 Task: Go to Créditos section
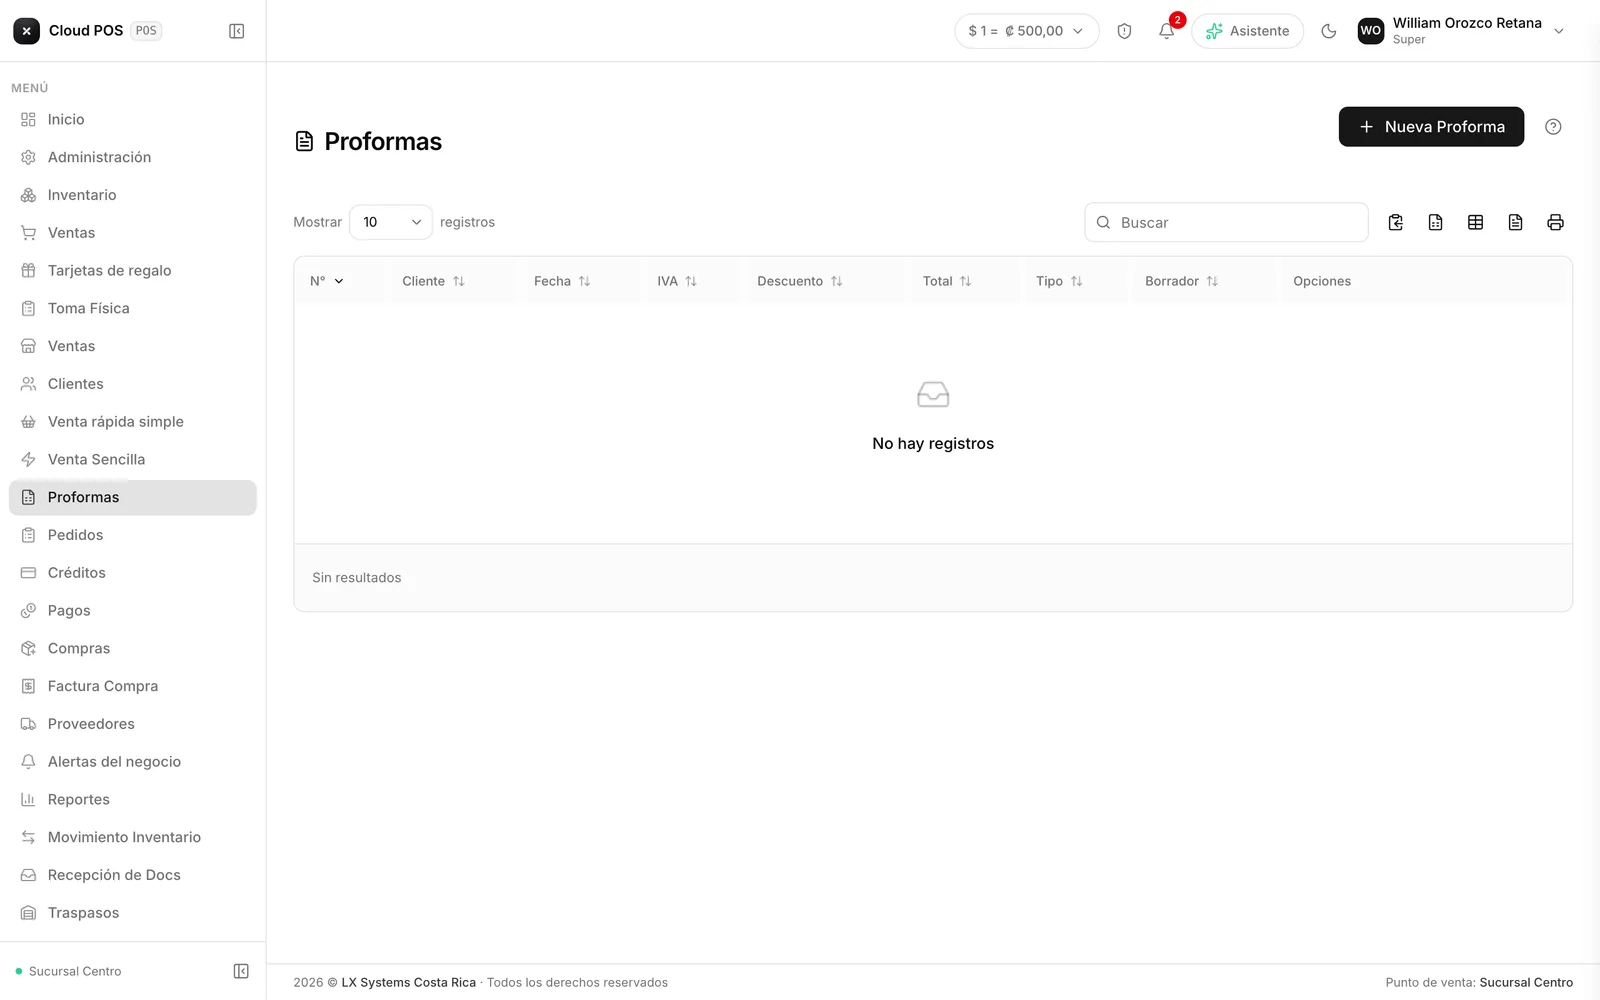pyautogui.click(x=133, y=573)
